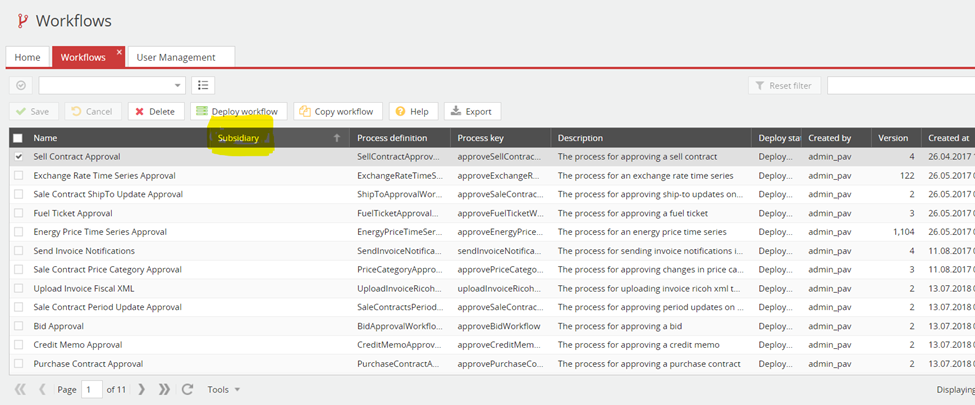
Task: Go to the next page arrow
Action: click(x=141, y=389)
